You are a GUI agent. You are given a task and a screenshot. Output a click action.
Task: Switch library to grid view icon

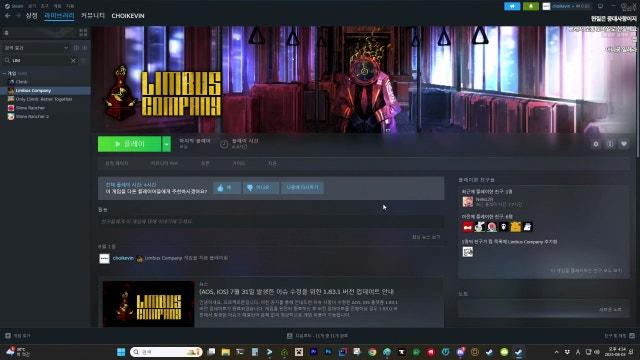click(x=83, y=33)
